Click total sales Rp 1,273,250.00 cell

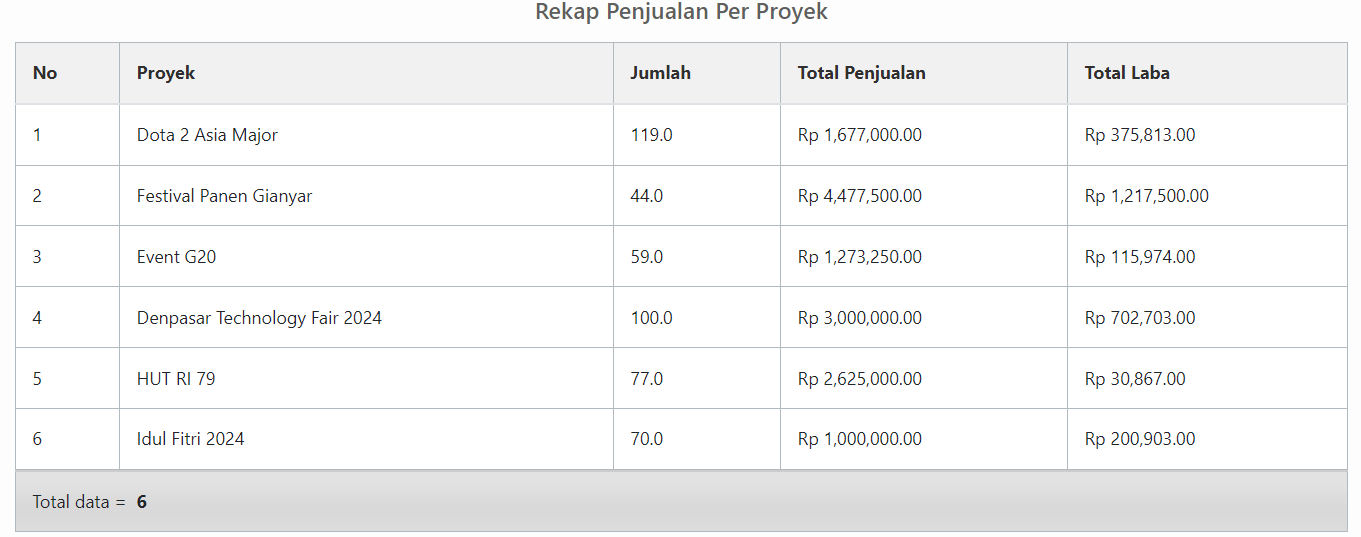pyautogui.click(x=859, y=257)
